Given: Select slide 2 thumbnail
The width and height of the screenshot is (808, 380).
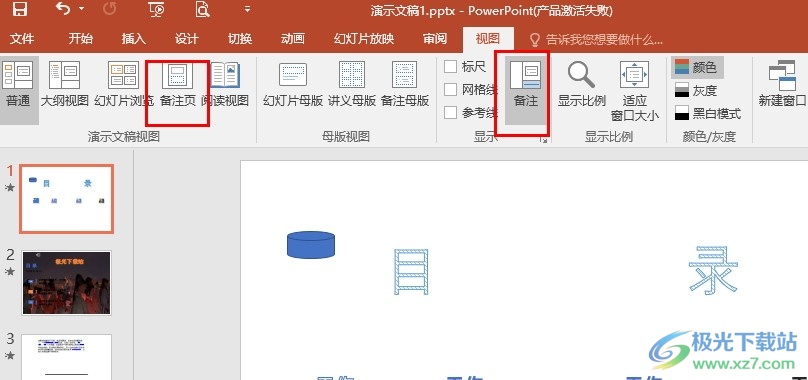Looking at the screenshot, I should pyautogui.click(x=66, y=283).
